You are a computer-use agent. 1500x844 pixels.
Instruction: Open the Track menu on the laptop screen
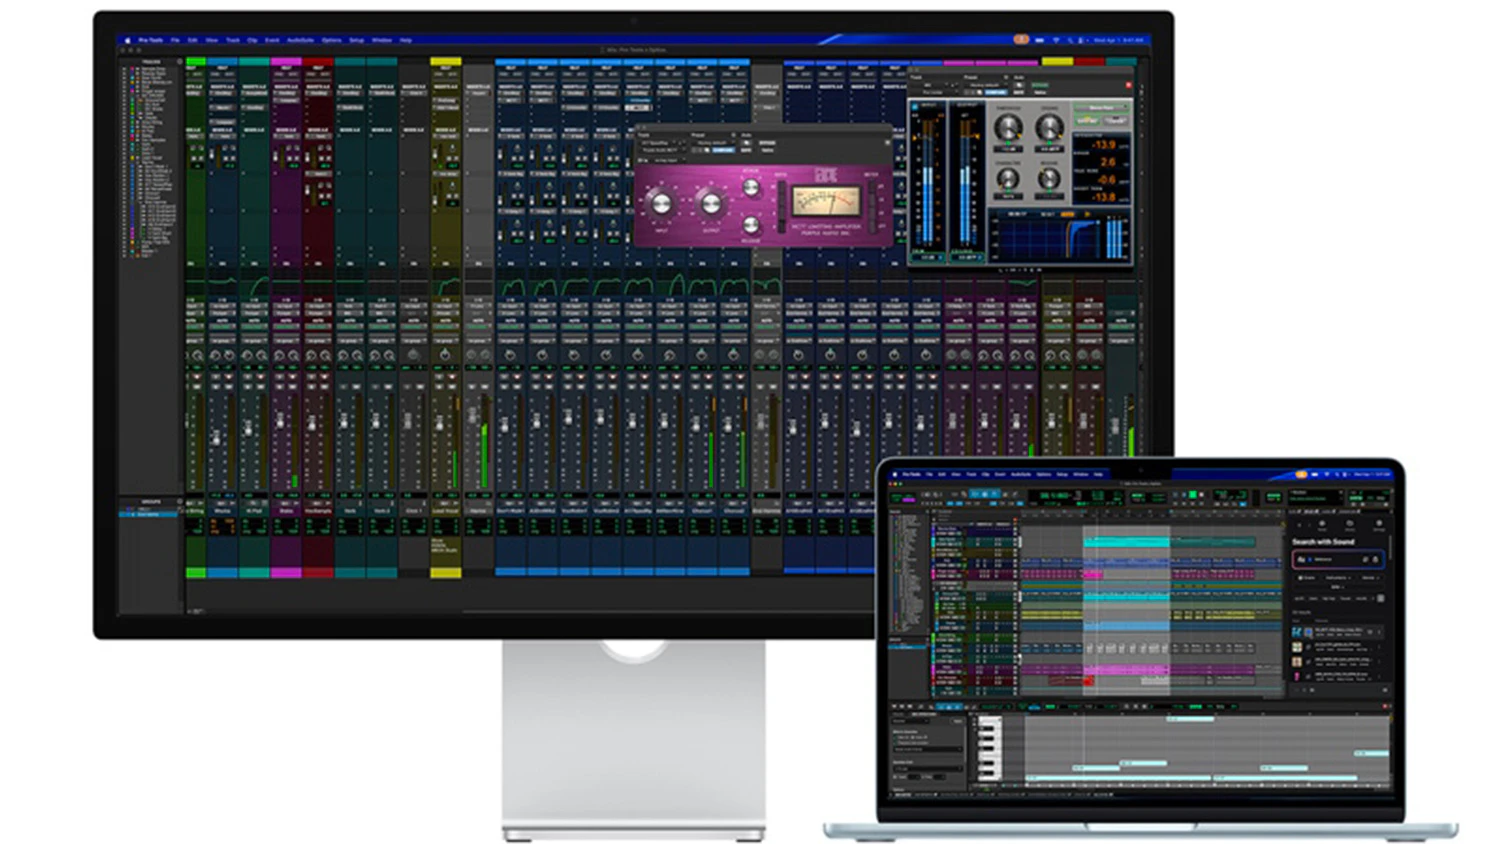coord(970,474)
